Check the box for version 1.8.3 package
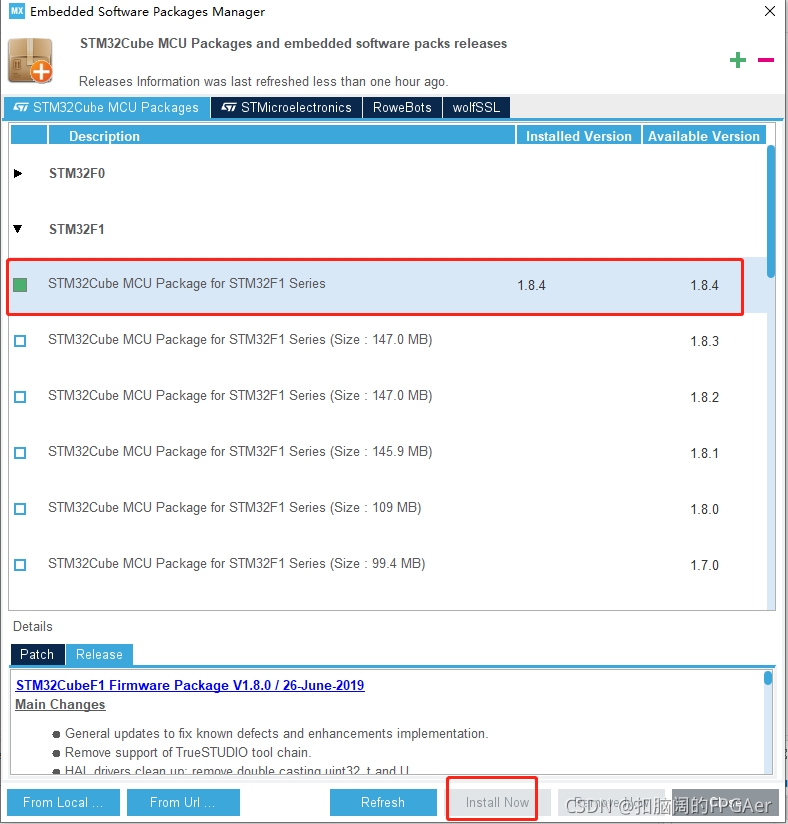Viewport: 788px width, 824px height. point(20,341)
